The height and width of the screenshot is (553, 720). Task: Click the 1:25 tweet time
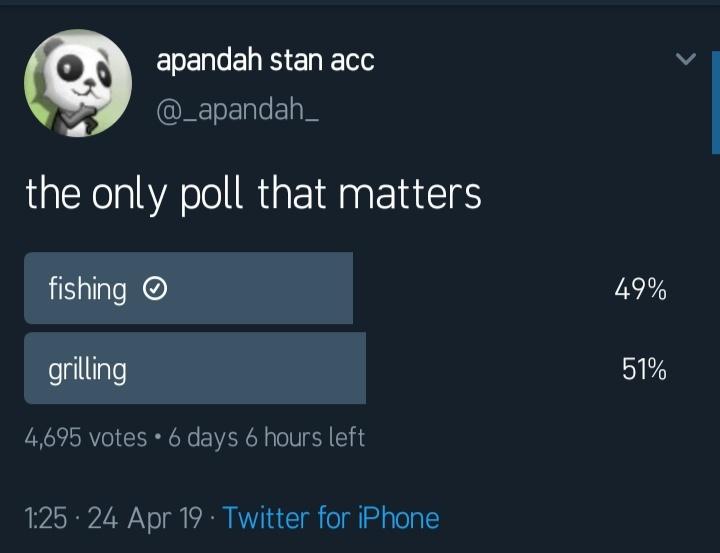tap(44, 518)
